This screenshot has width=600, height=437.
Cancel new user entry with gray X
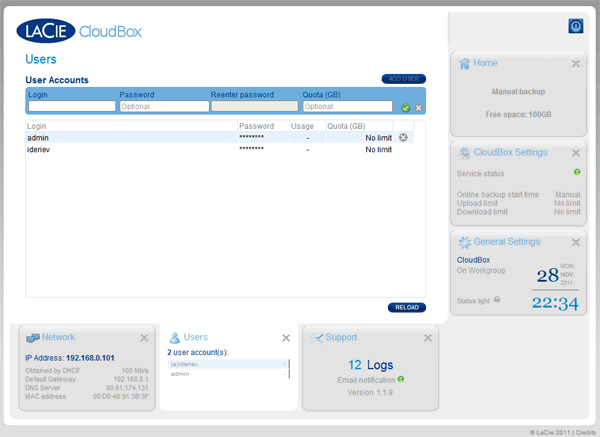(x=419, y=108)
